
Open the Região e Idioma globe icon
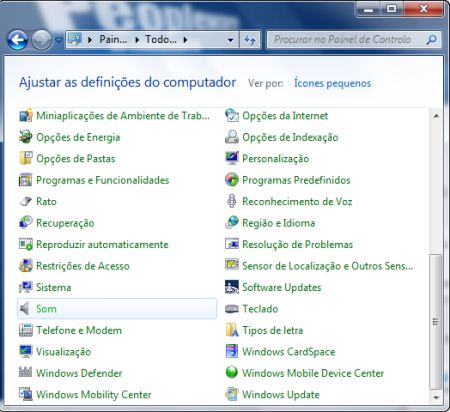point(232,223)
